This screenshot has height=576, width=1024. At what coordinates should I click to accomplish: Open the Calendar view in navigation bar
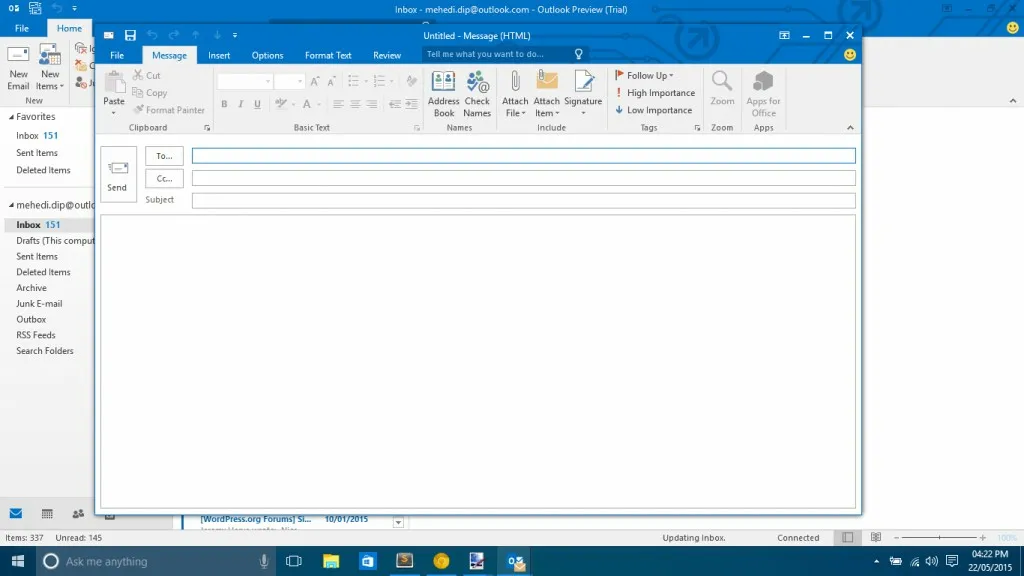(x=47, y=514)
